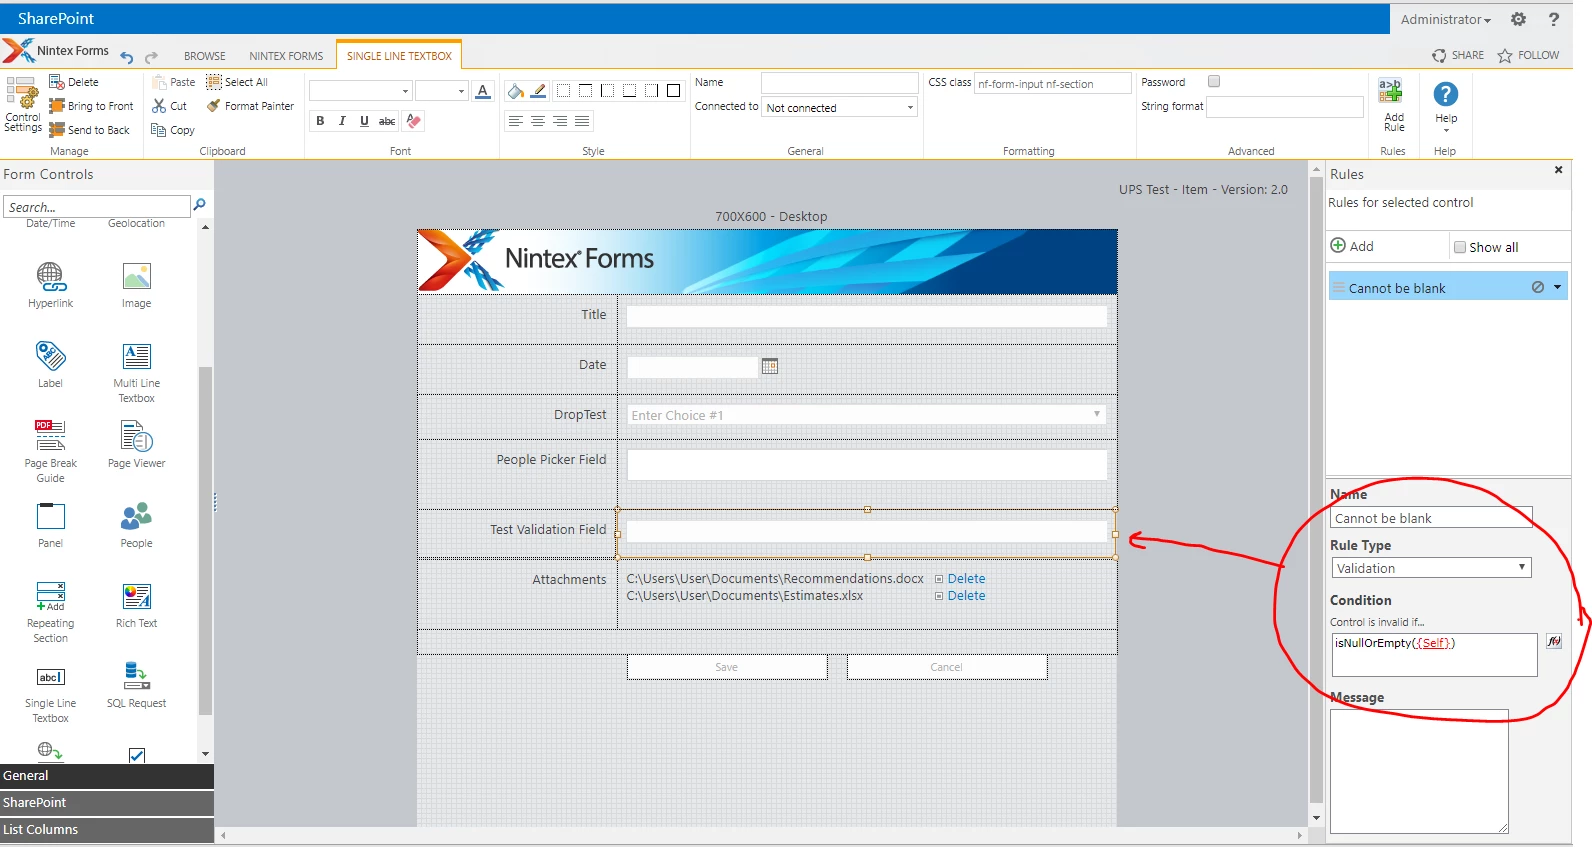Open the date picker calendar icon
The image size is (1592, 847).
tap(770, 366)
